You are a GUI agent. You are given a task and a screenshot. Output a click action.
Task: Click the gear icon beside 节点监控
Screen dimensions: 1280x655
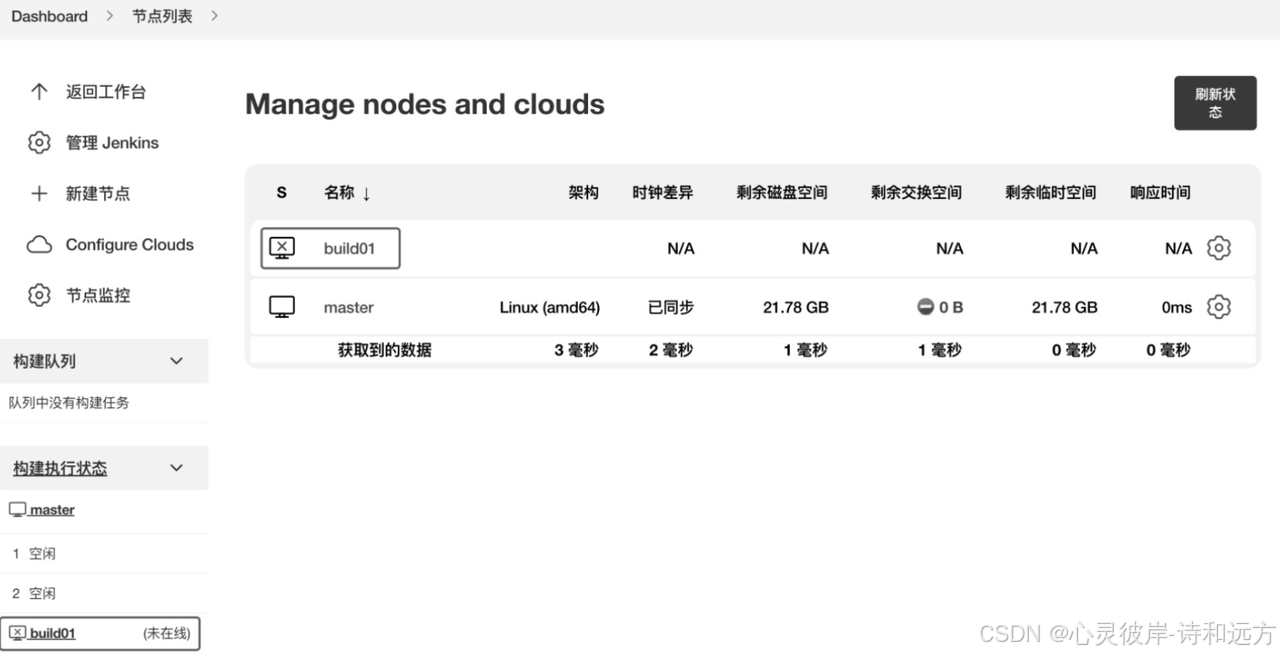tap(39, 296)
